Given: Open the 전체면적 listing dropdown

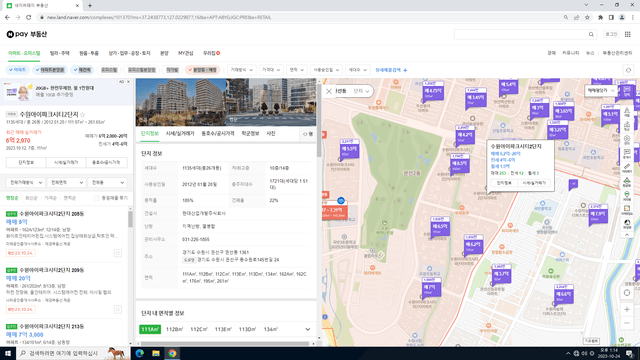Looking at the screenshot, I should (66, 183).
